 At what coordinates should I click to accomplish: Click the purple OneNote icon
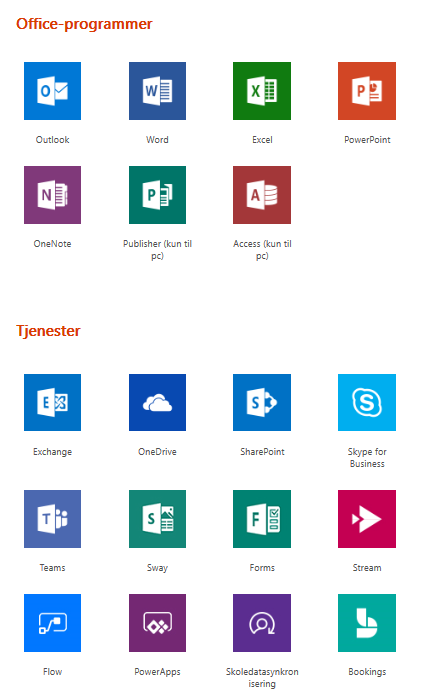pos(53,195)
